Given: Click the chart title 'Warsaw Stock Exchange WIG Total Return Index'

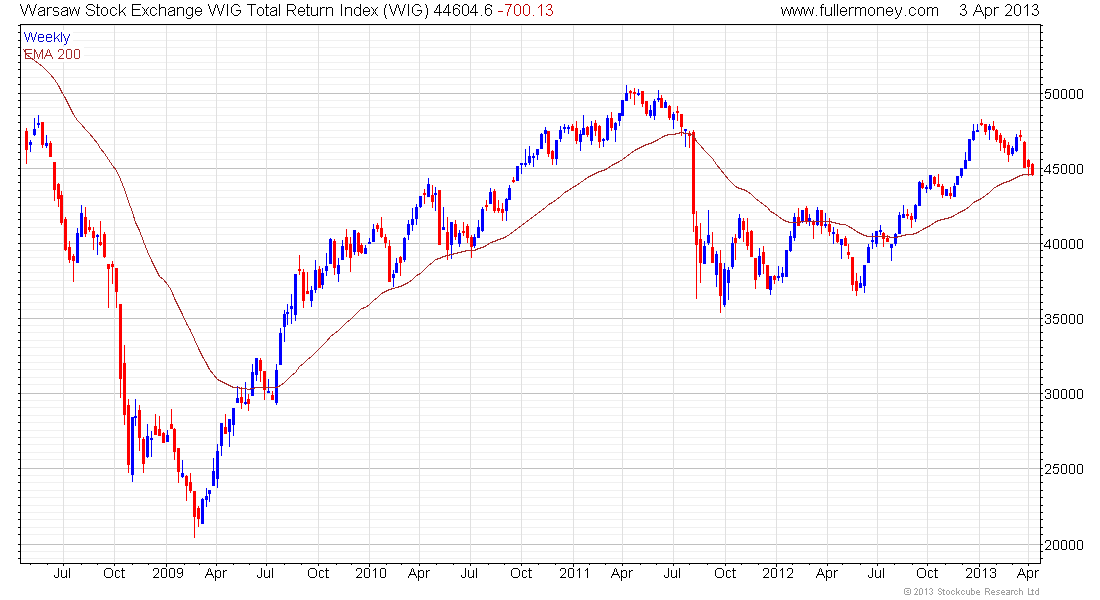Looking at the screenshot, I should (224, 11).
